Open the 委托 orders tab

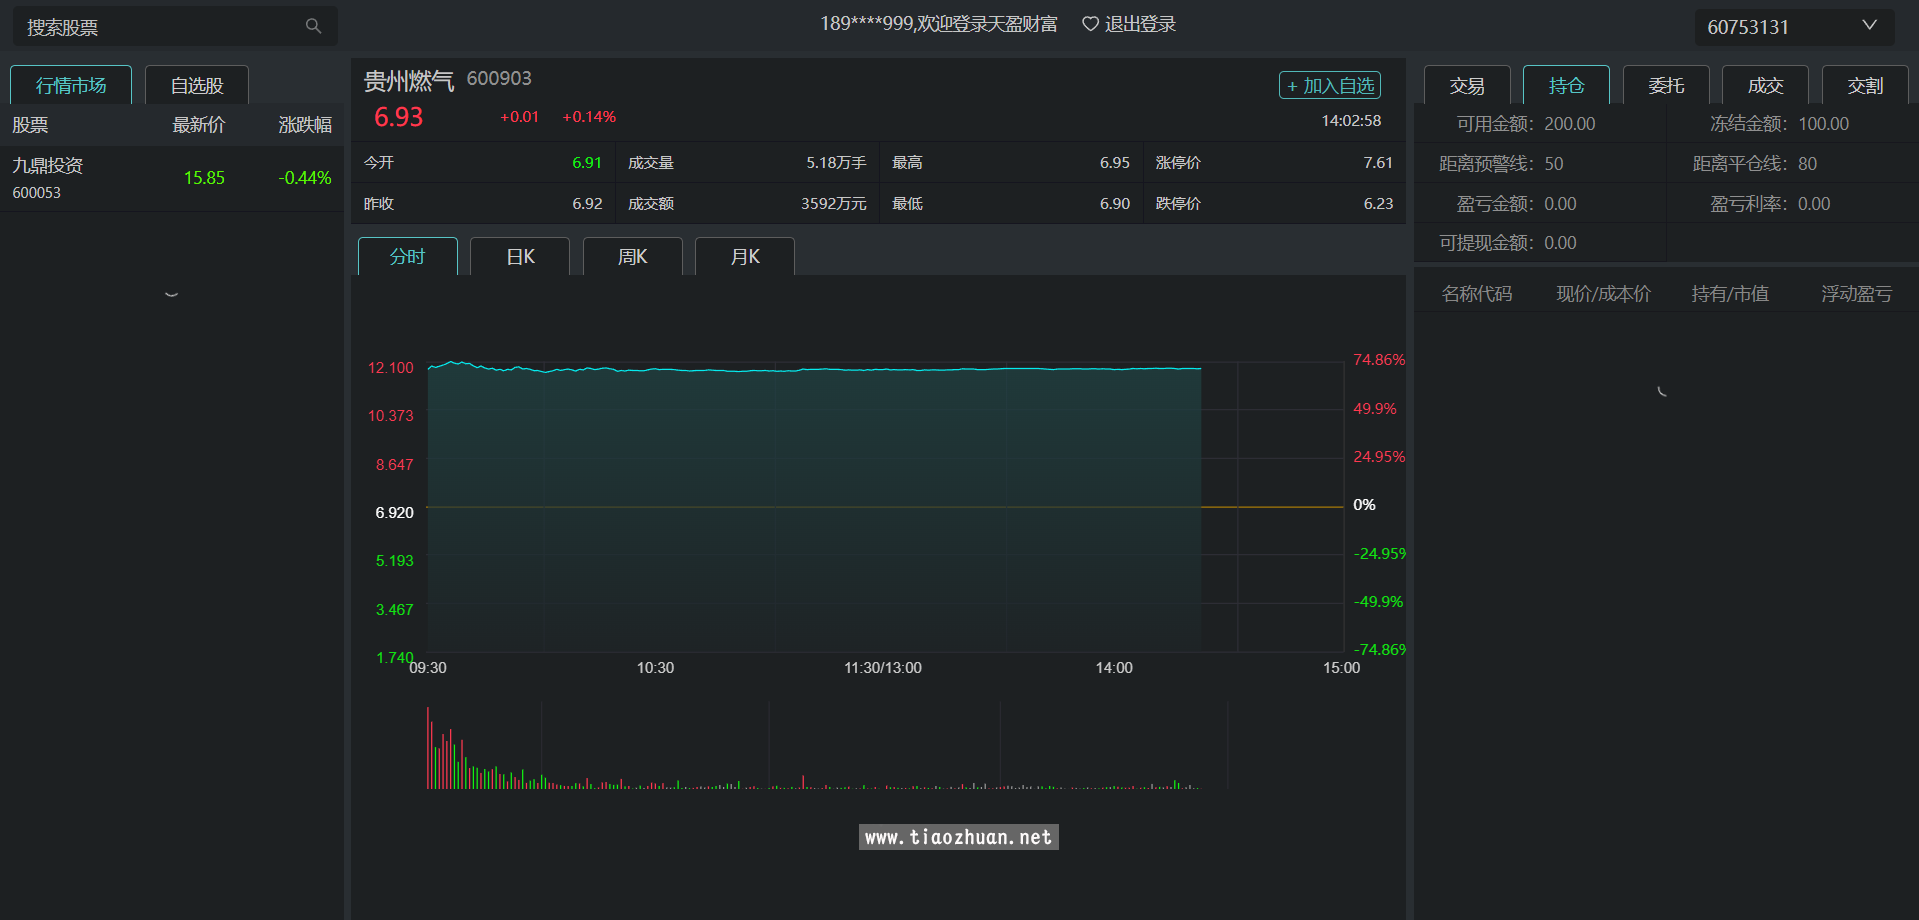tap(1666, 86)
